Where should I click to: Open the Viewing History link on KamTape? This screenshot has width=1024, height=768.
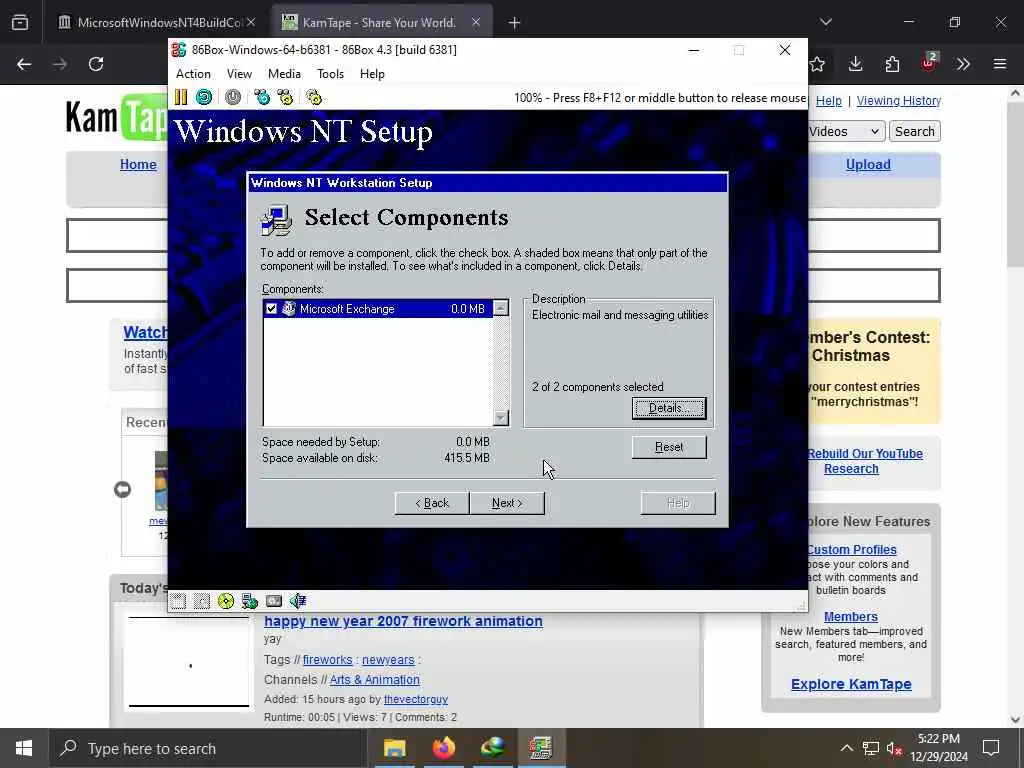pyautogui.click(x=899, y=101)
